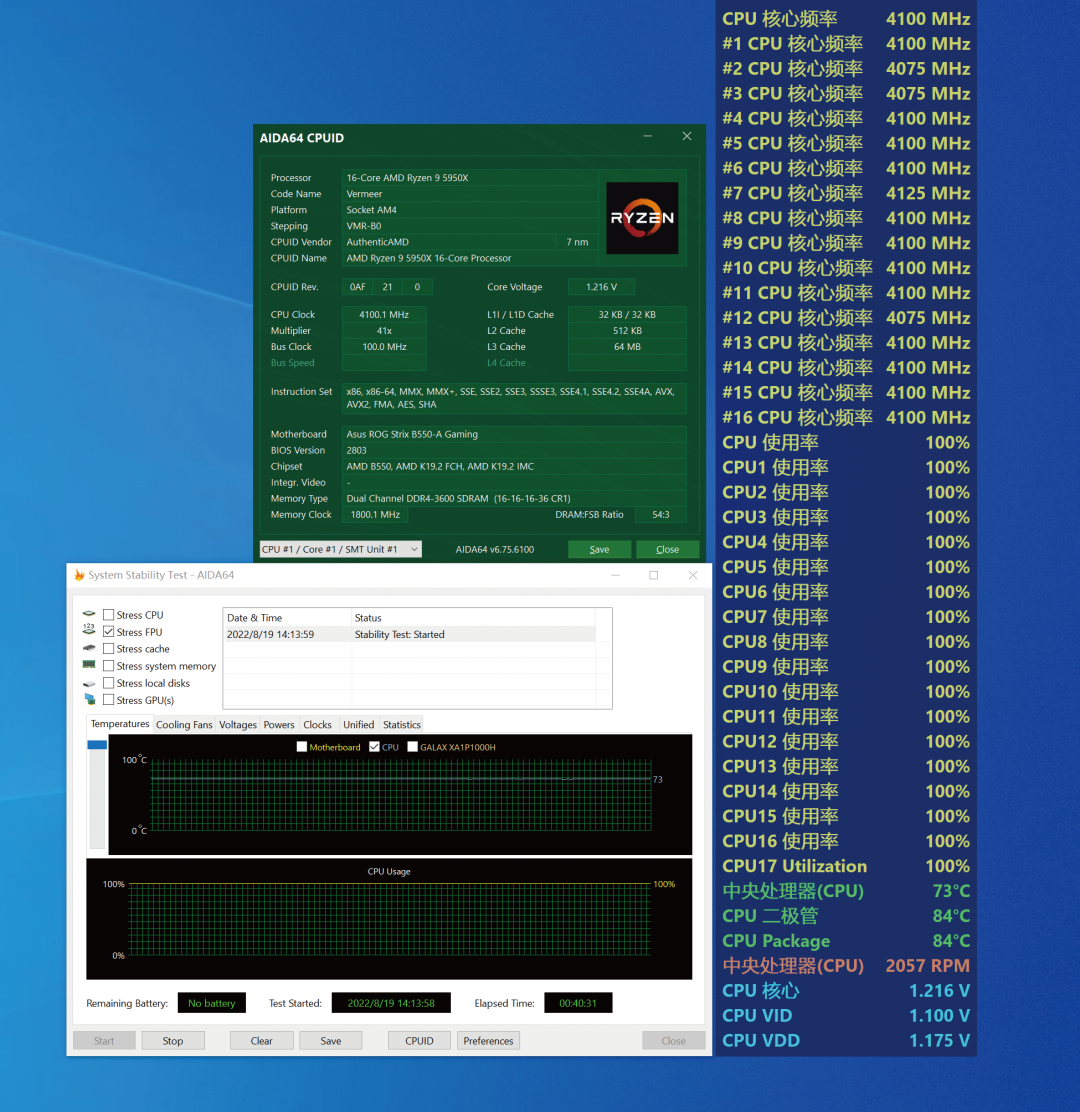Screen dimensions: 1080x1112
Task: Click the 123 icon beside Stress FPU
Action: (x=89, y=630)
